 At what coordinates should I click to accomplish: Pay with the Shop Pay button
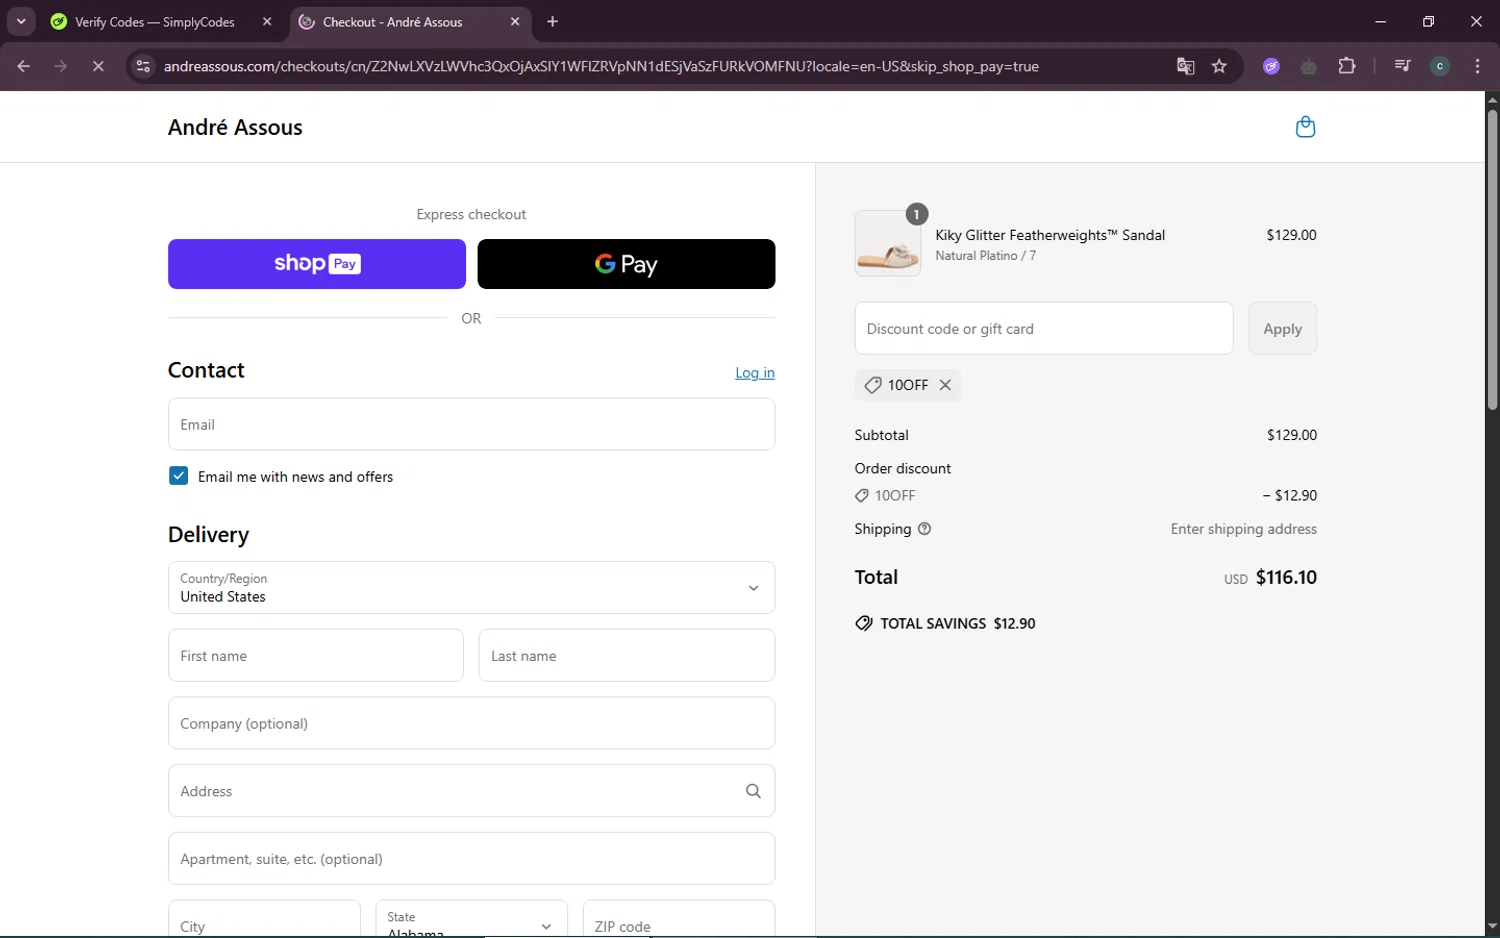(x=317, y=264)
